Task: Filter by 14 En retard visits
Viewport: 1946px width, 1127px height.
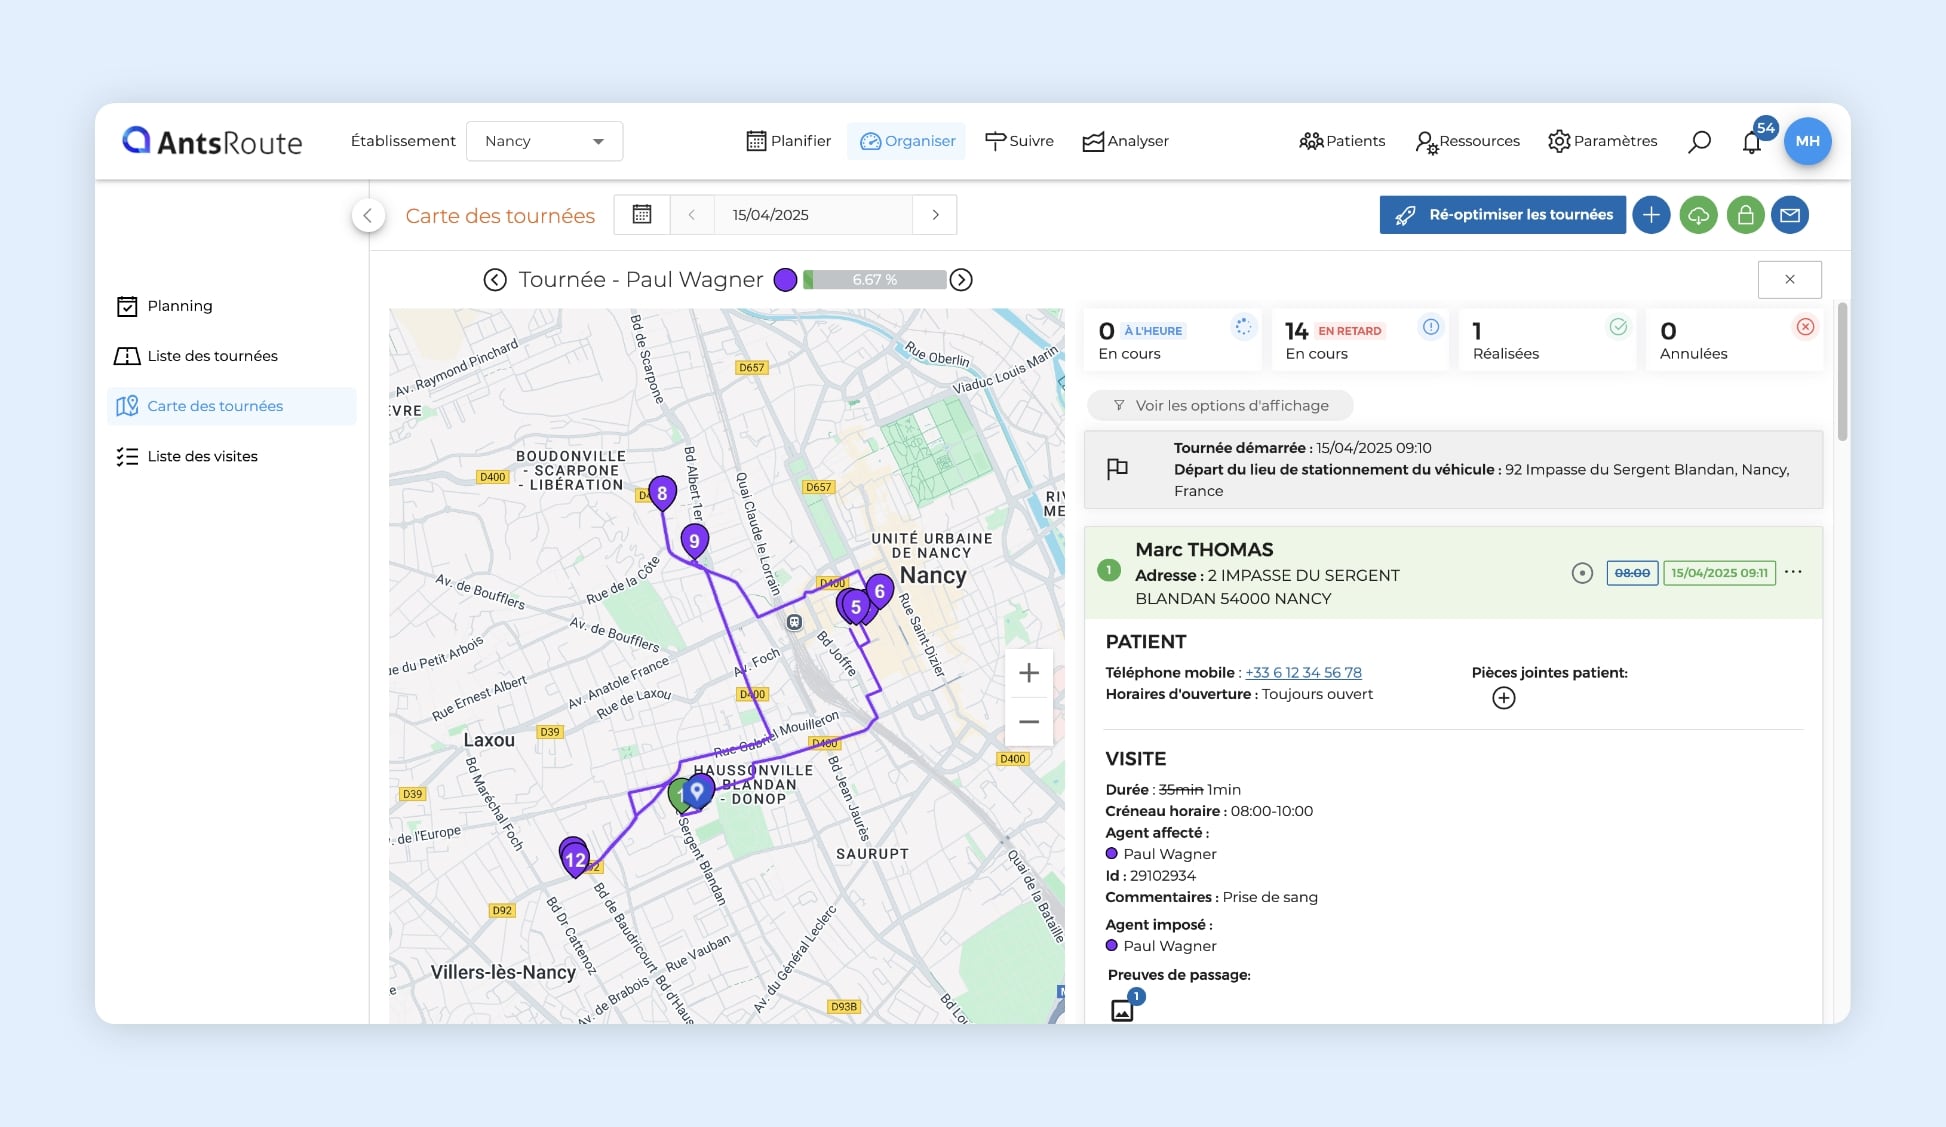Action: (1359, 341)
